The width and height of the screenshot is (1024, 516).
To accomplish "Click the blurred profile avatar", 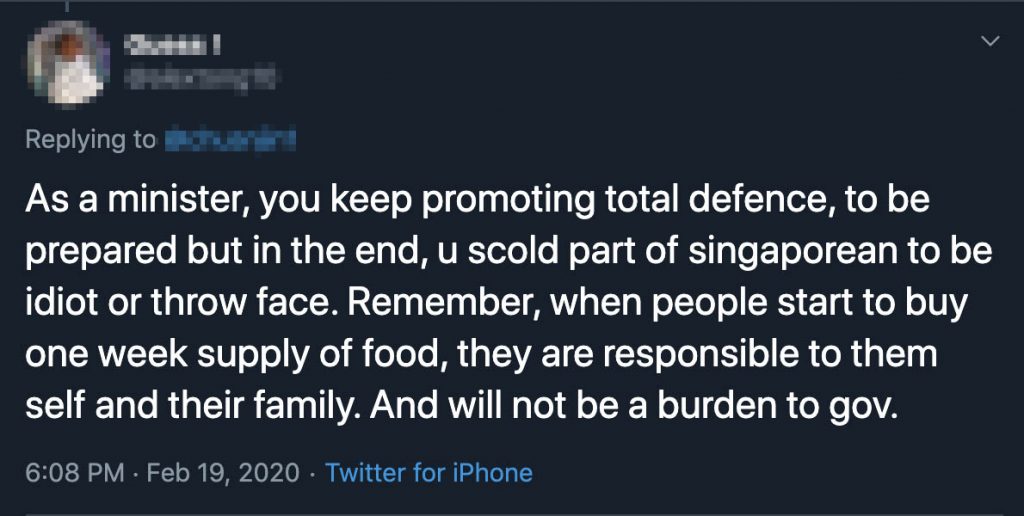I will tap(66, 64).
